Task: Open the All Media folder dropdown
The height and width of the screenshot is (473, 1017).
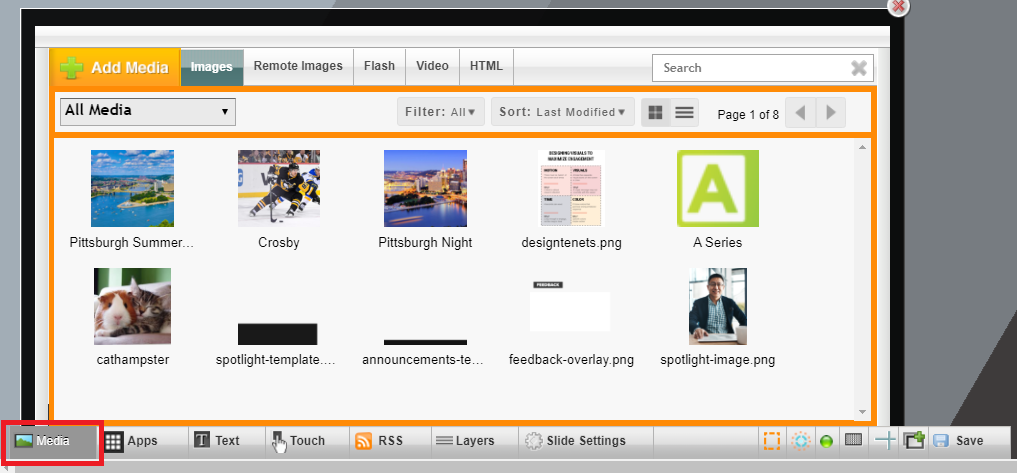Action: pos(147,112)
